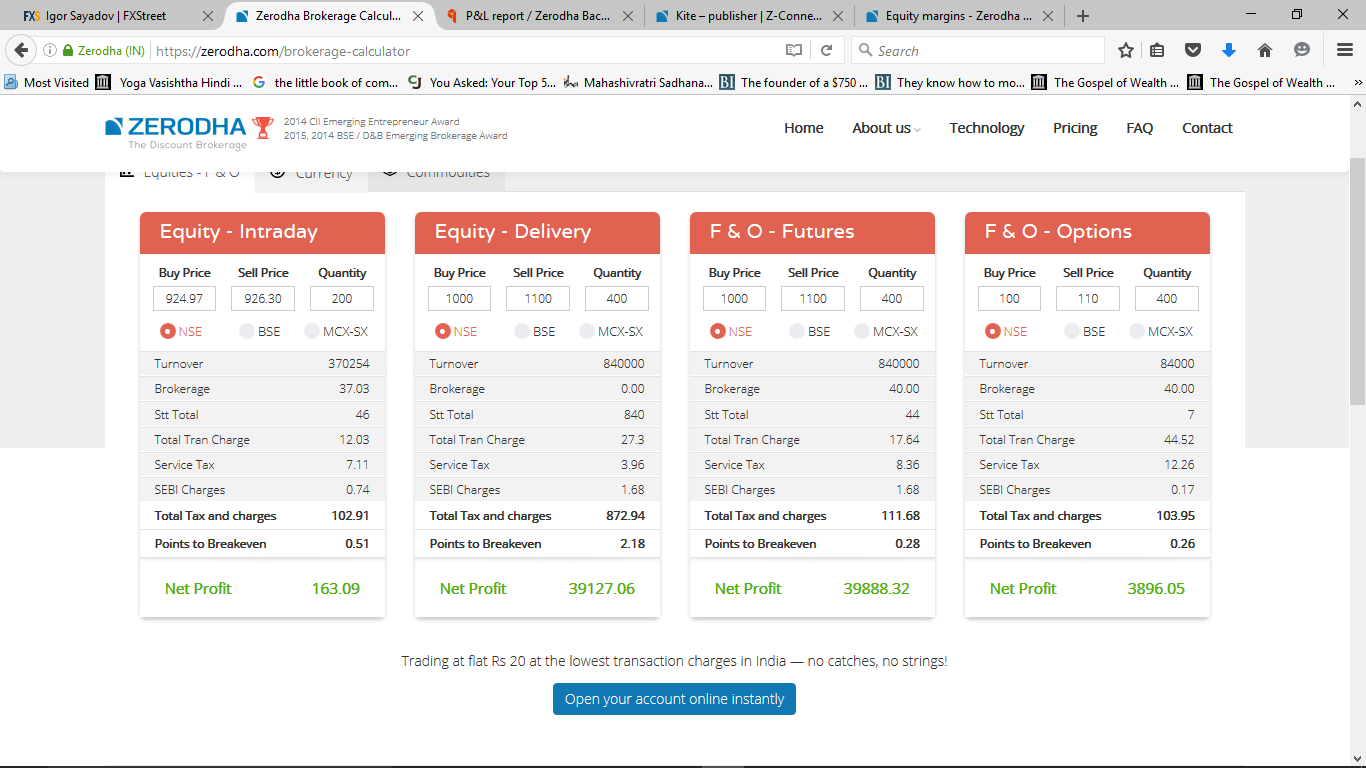
Task: Select MCX-SX for Equity Delivery
Action: click(x=587, y=331)
